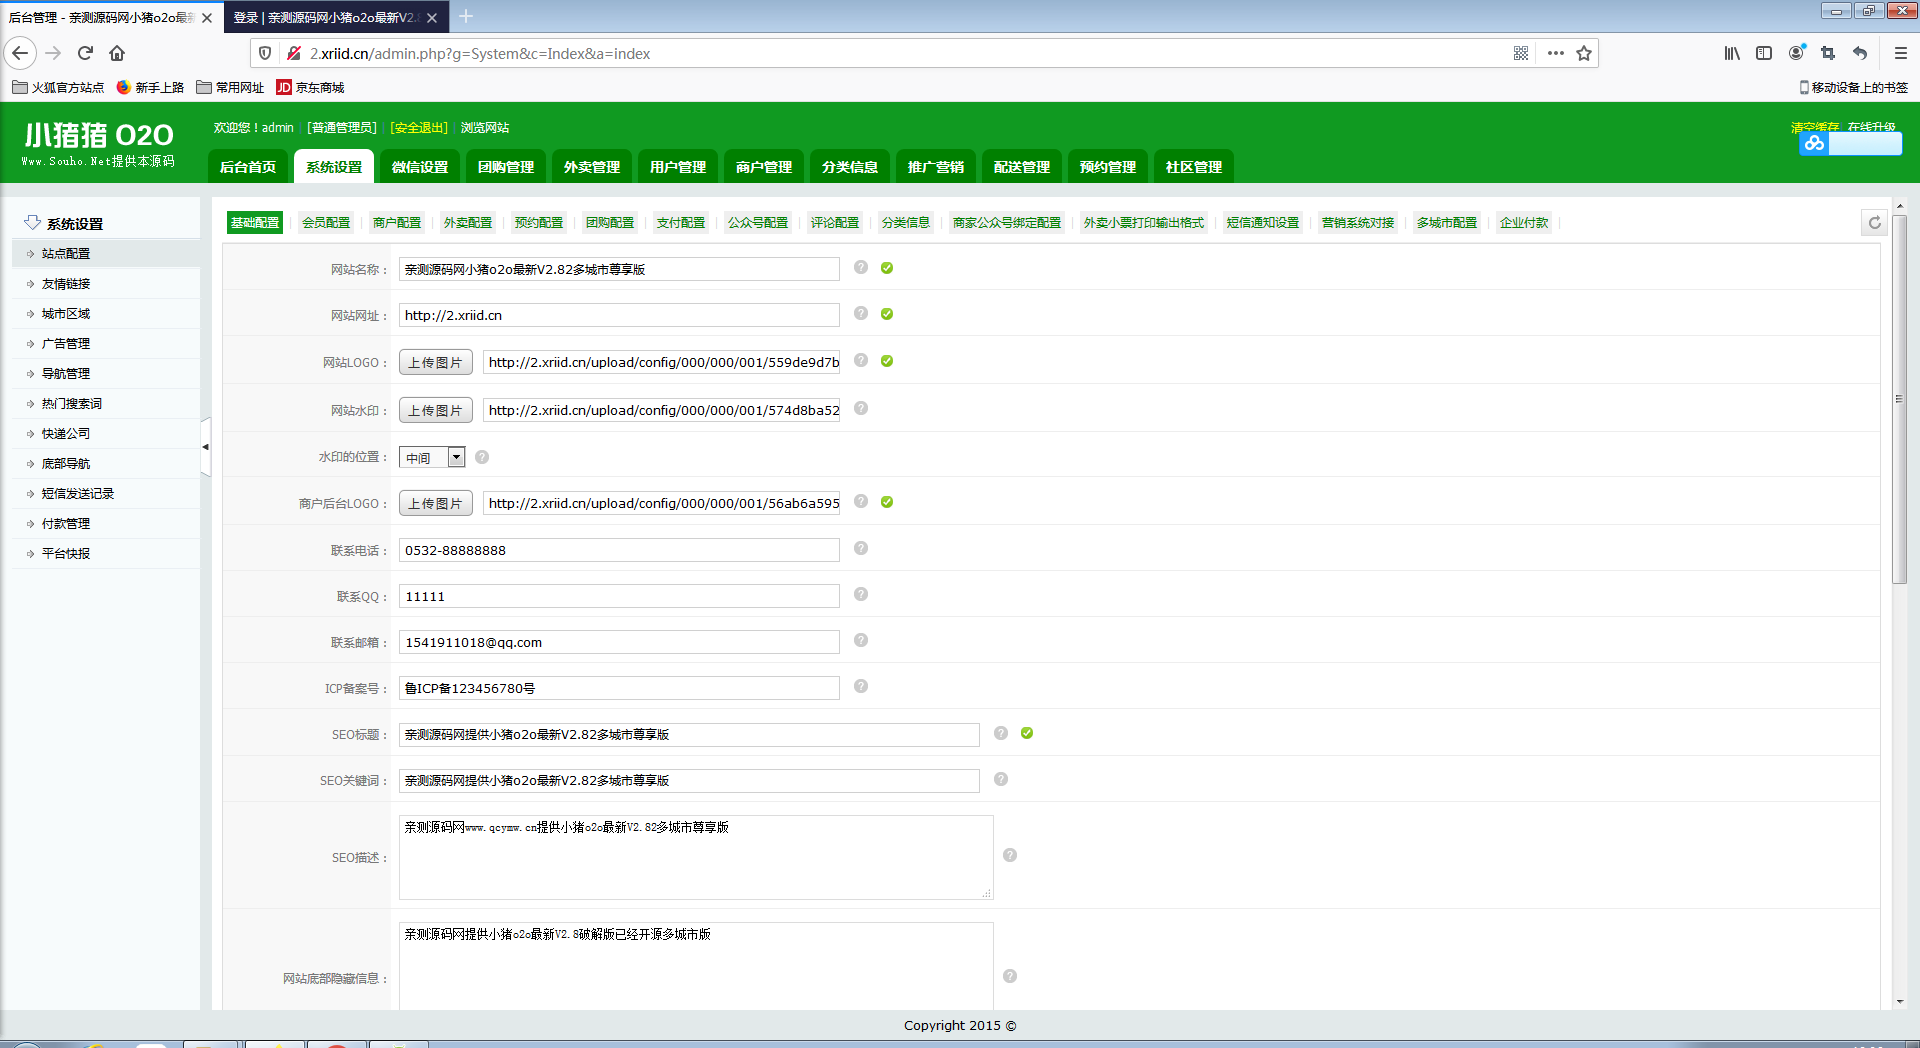Viewport: 1920px width, 1048px height.
Task: Expand the 城市区域 sidebar item
Action: point(66,314)
